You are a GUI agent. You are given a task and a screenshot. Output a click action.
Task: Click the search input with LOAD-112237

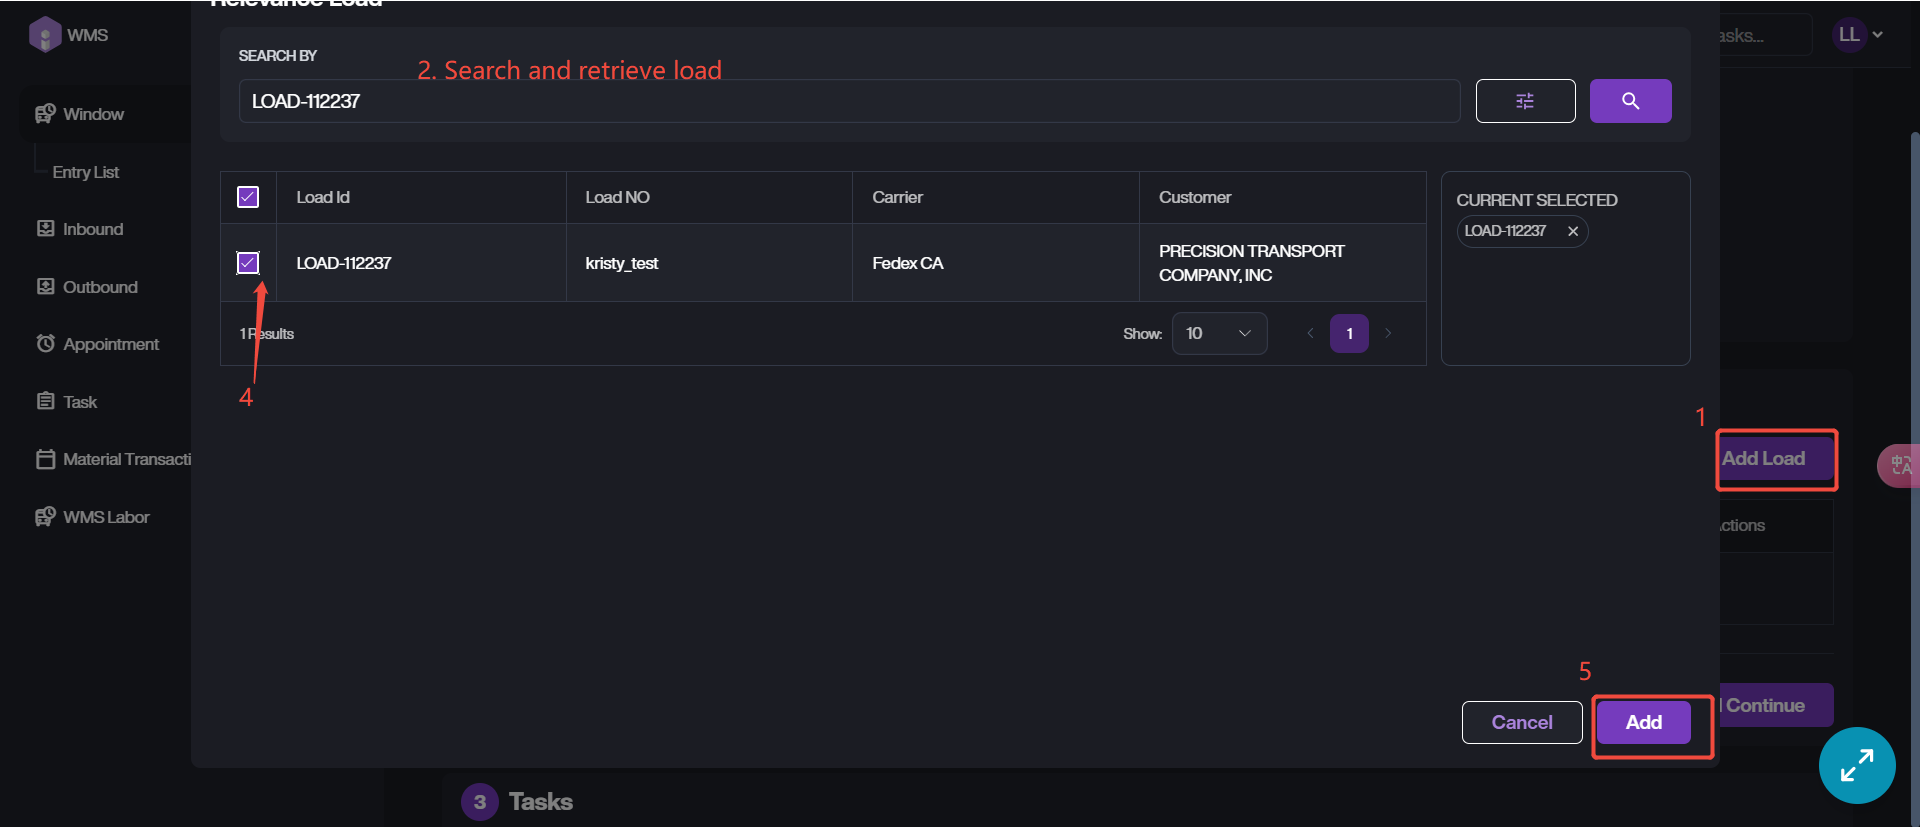848,101
